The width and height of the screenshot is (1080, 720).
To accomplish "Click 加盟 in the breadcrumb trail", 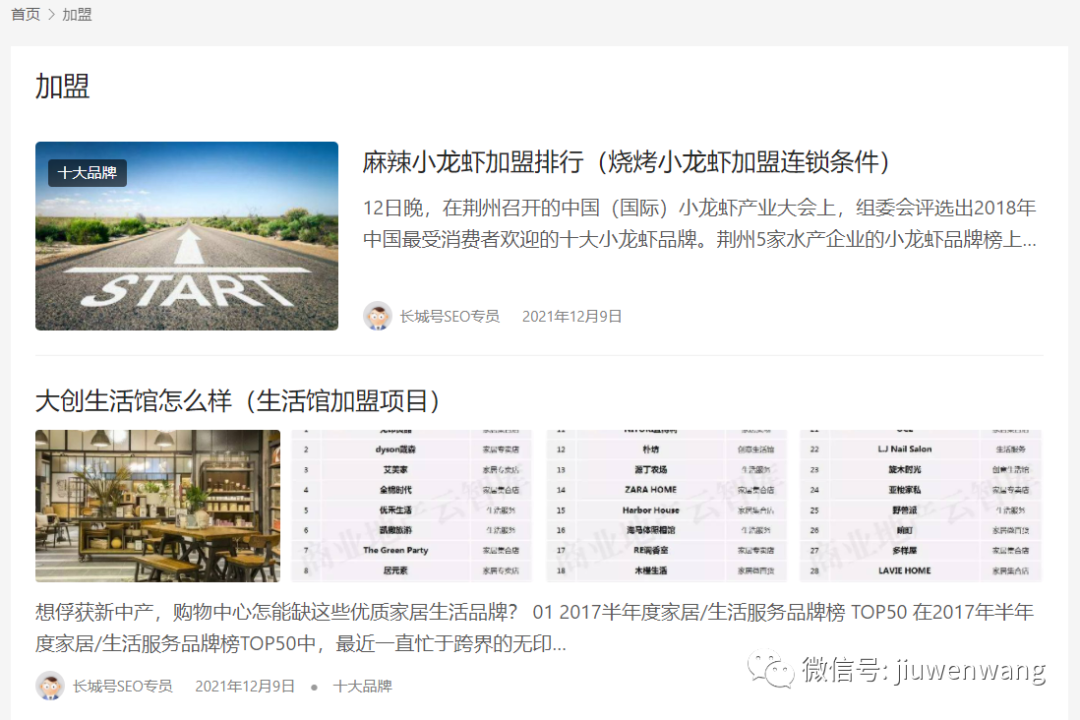I will pyautogui.click(x=75, y=14).
